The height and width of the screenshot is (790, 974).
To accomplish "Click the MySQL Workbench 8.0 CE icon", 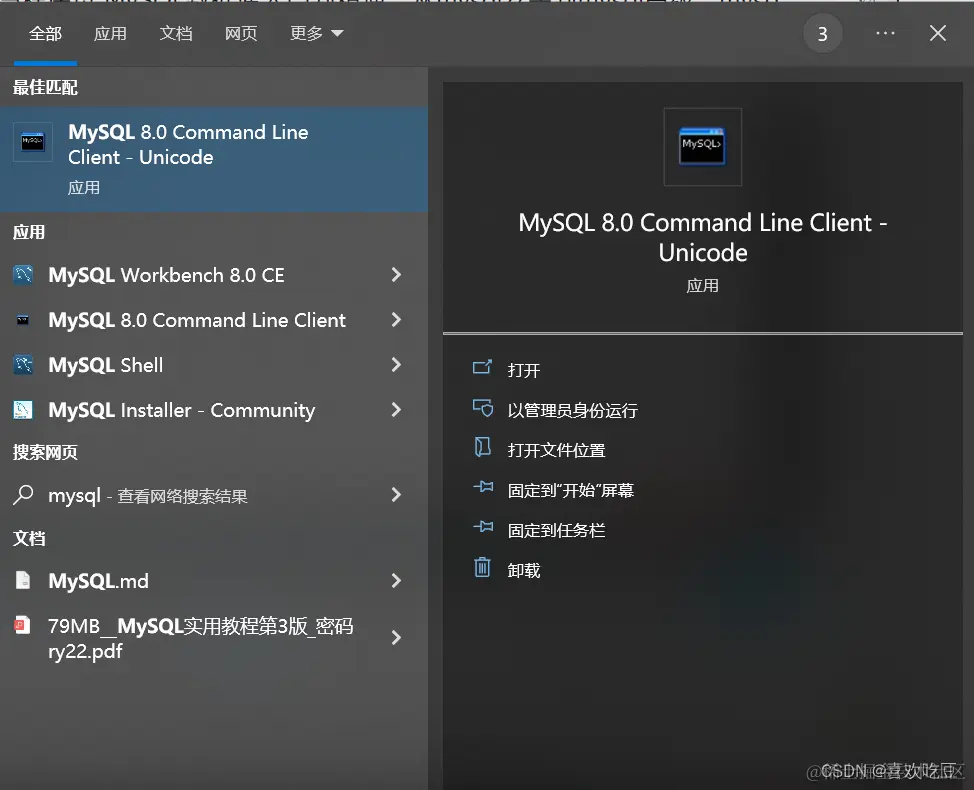I will [23, 275].
